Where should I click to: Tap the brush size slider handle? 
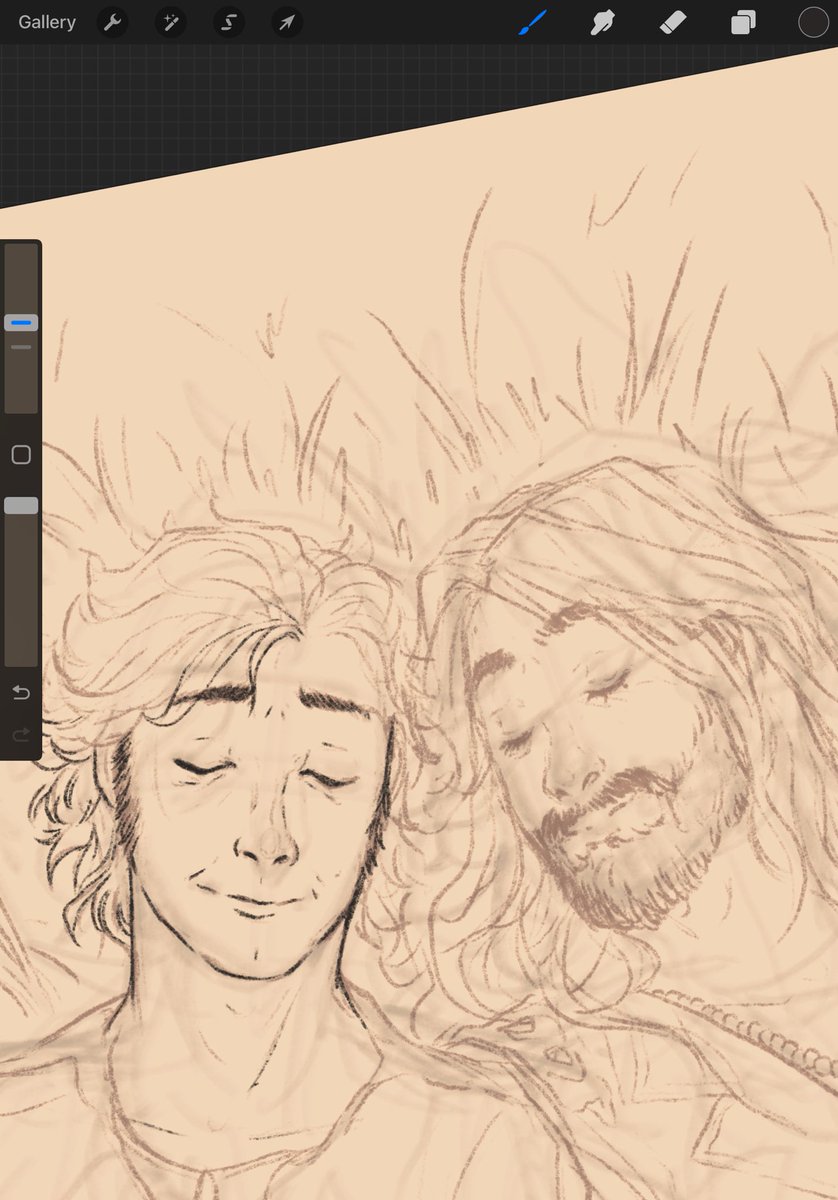pos(20,322)
